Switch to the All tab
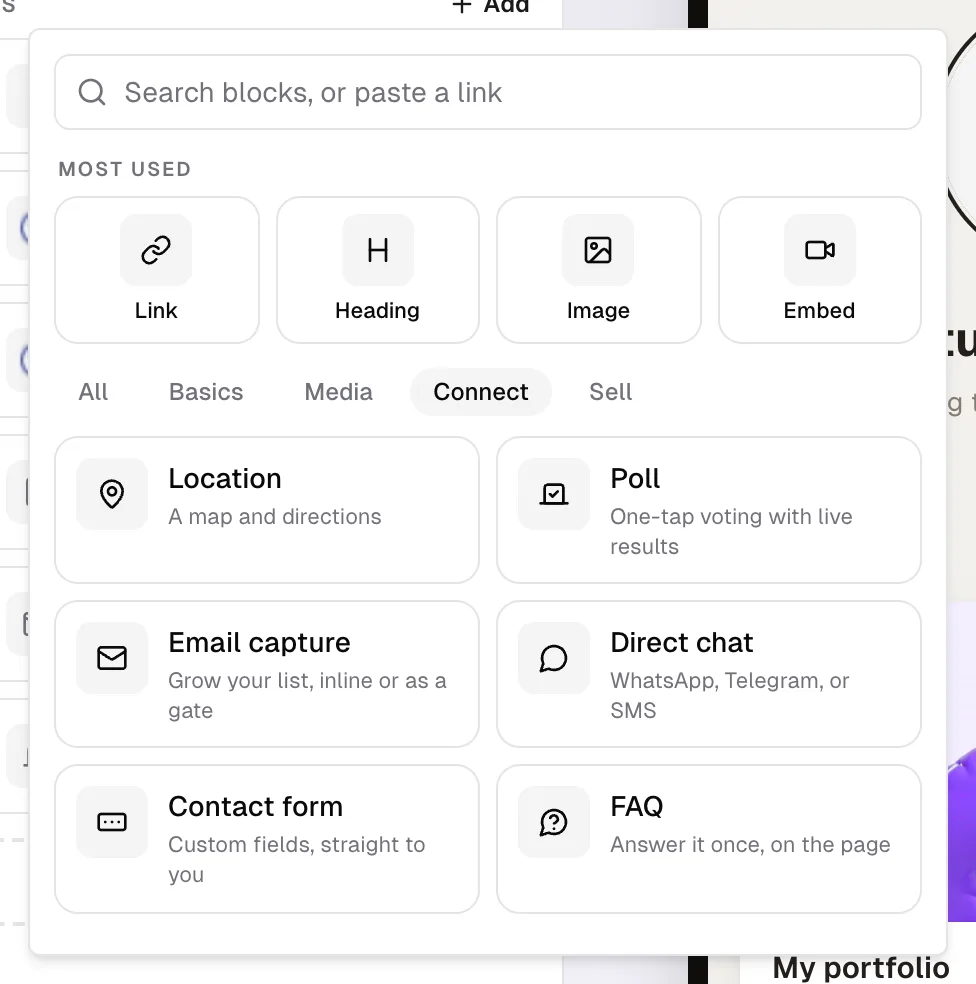Image resolution: width=976 pixels, height=984 pixels. [93, 392]
